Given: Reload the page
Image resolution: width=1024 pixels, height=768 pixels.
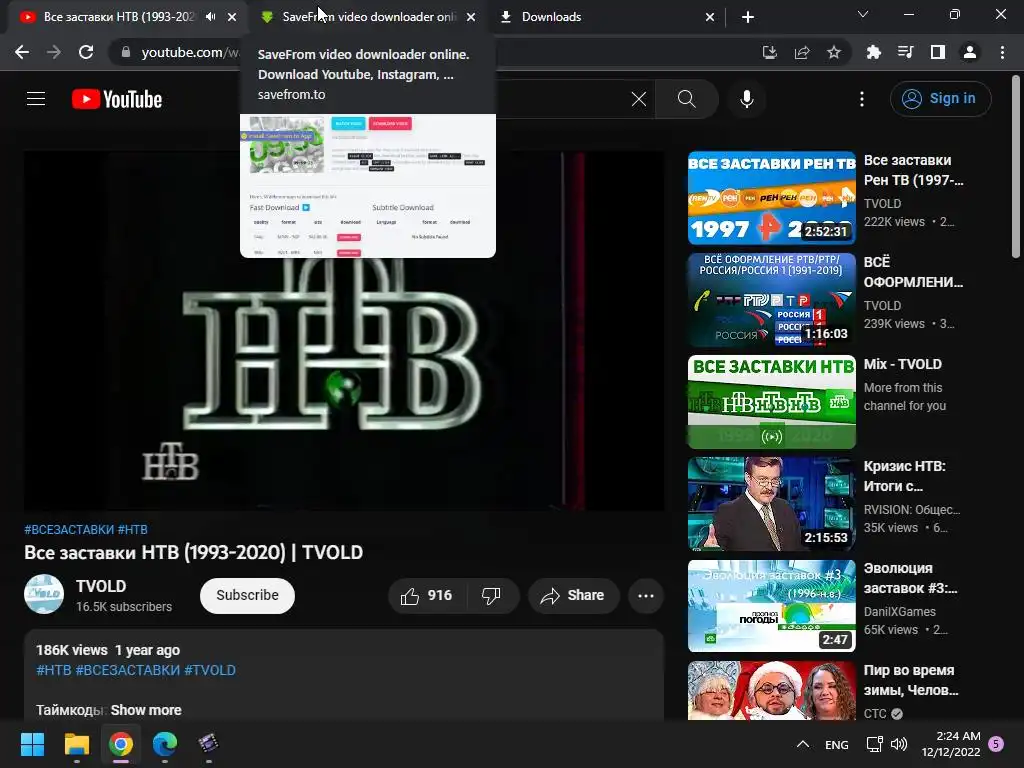Looking at the screenshot, I should pyautogui.click(x=86, y=52).
